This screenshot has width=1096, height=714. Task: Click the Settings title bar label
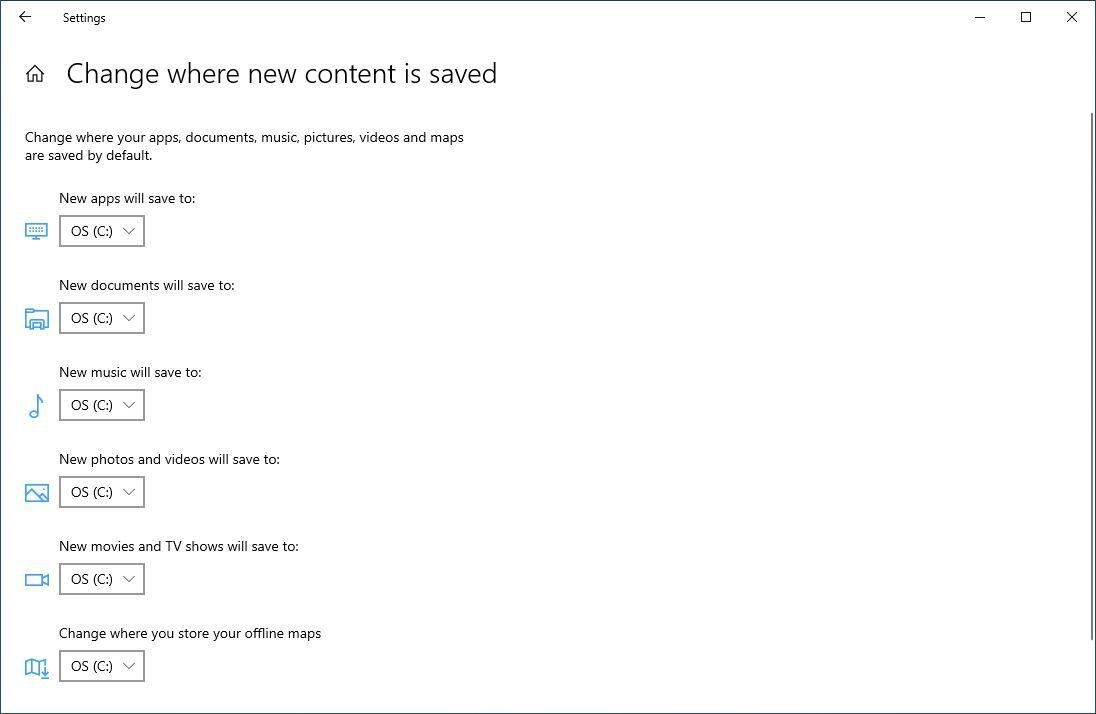click(83, 17)
